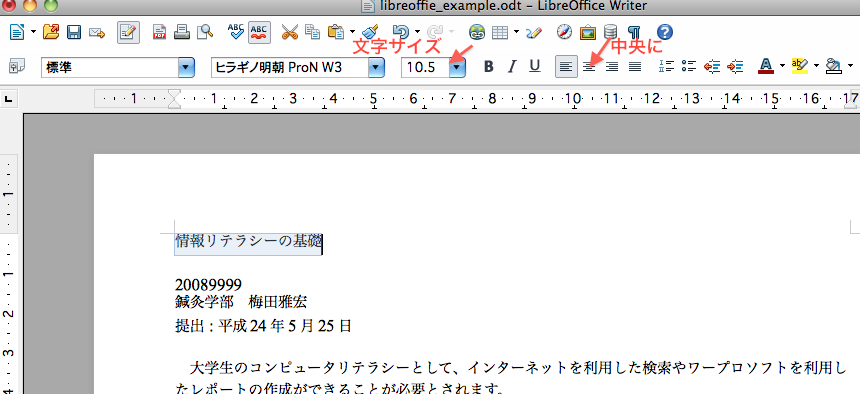Click into the paragraph style field 標準
This screenshot has height=394, width=860.
pos(110,67)
